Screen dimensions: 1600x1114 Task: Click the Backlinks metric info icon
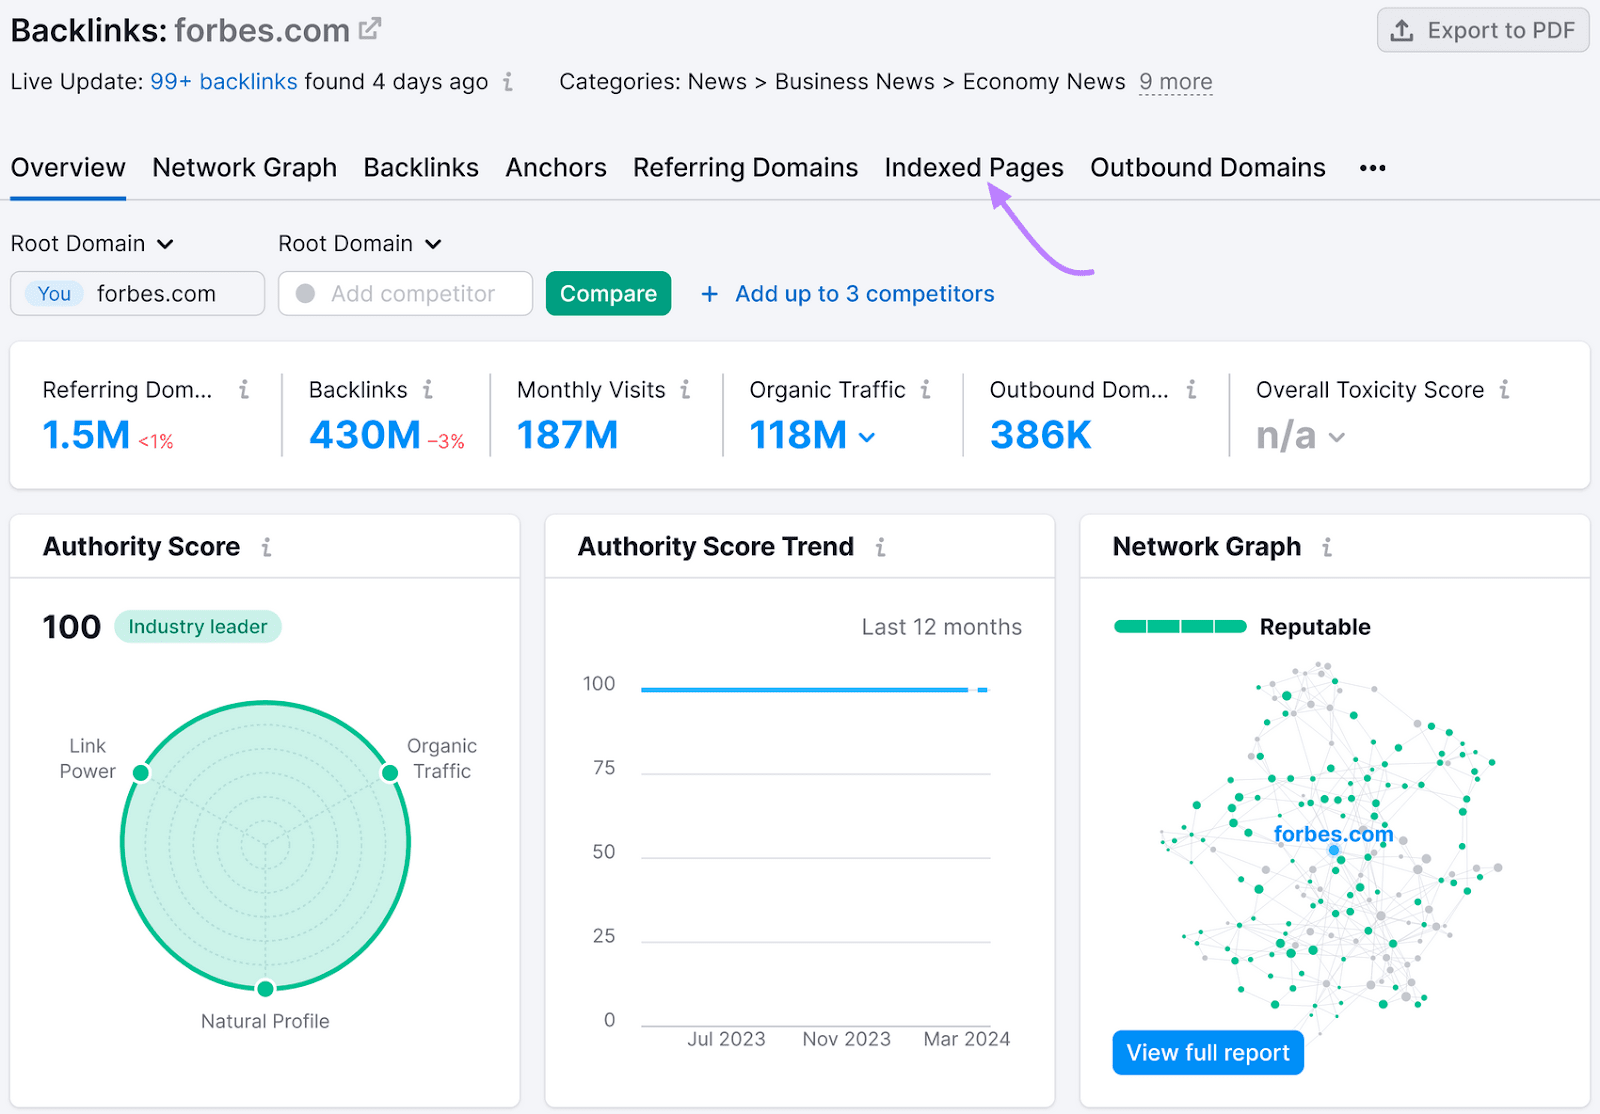pyautogui.click(x=429, y=391)
